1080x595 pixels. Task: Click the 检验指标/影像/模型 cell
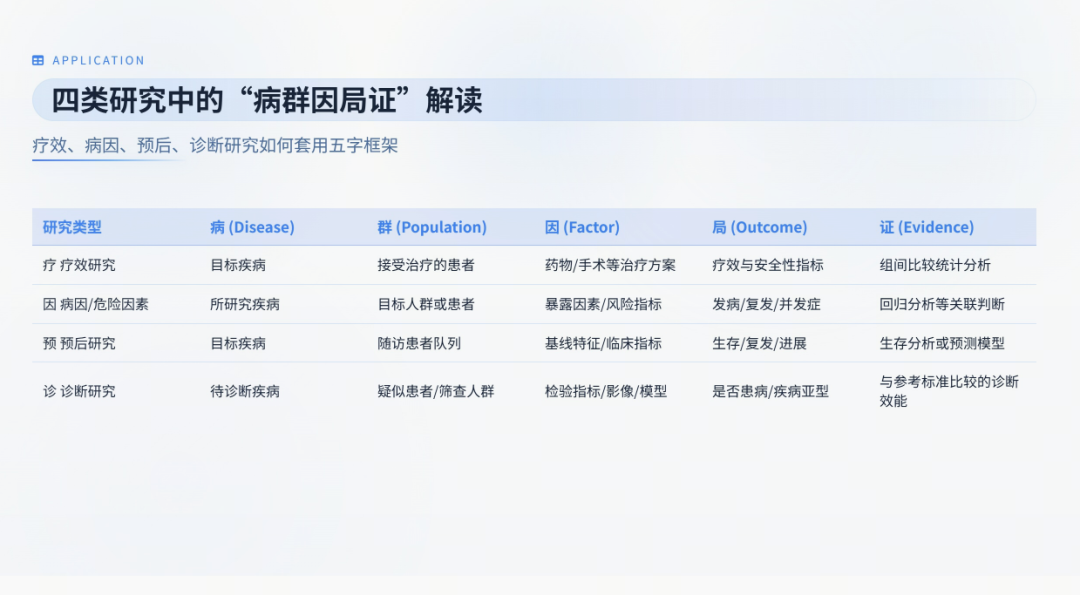606,391
